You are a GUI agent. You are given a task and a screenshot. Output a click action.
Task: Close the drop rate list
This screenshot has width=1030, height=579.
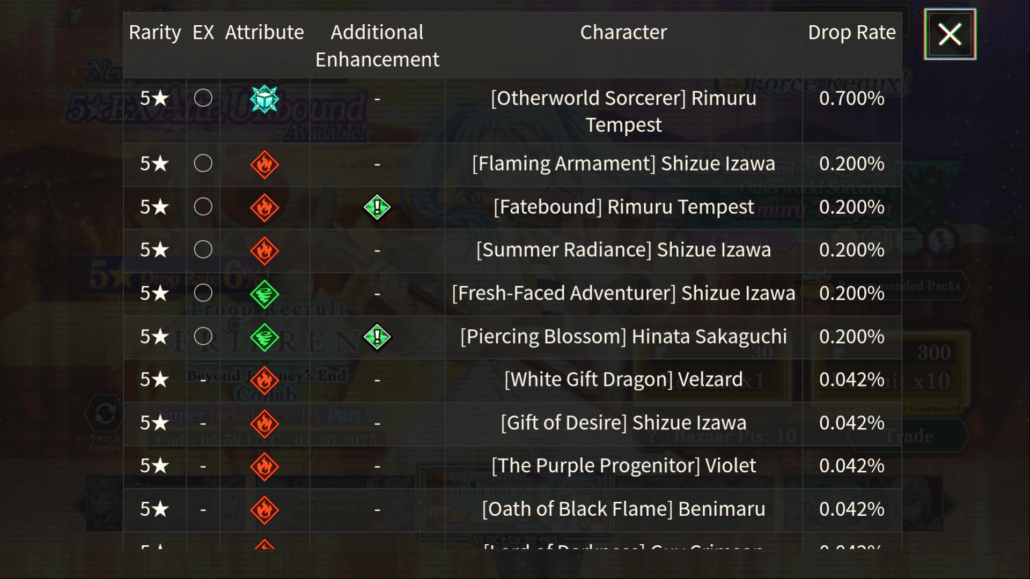pos(949,34)
